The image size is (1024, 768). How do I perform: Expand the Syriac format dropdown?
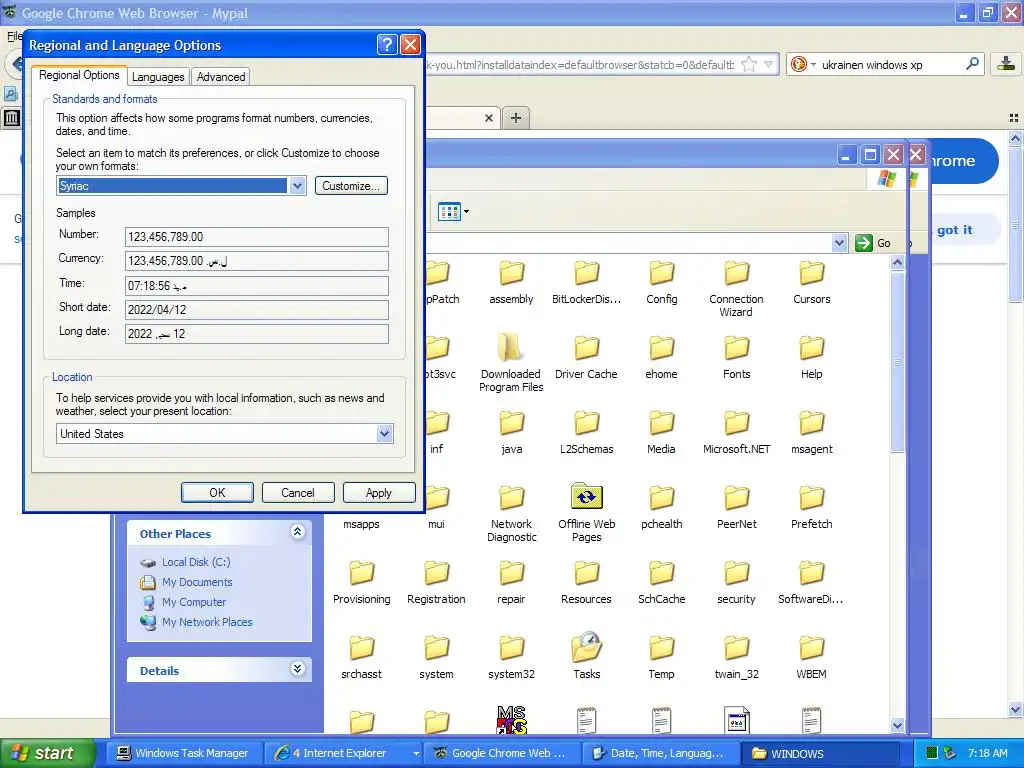pyautogui.click(x=297, y=185)
